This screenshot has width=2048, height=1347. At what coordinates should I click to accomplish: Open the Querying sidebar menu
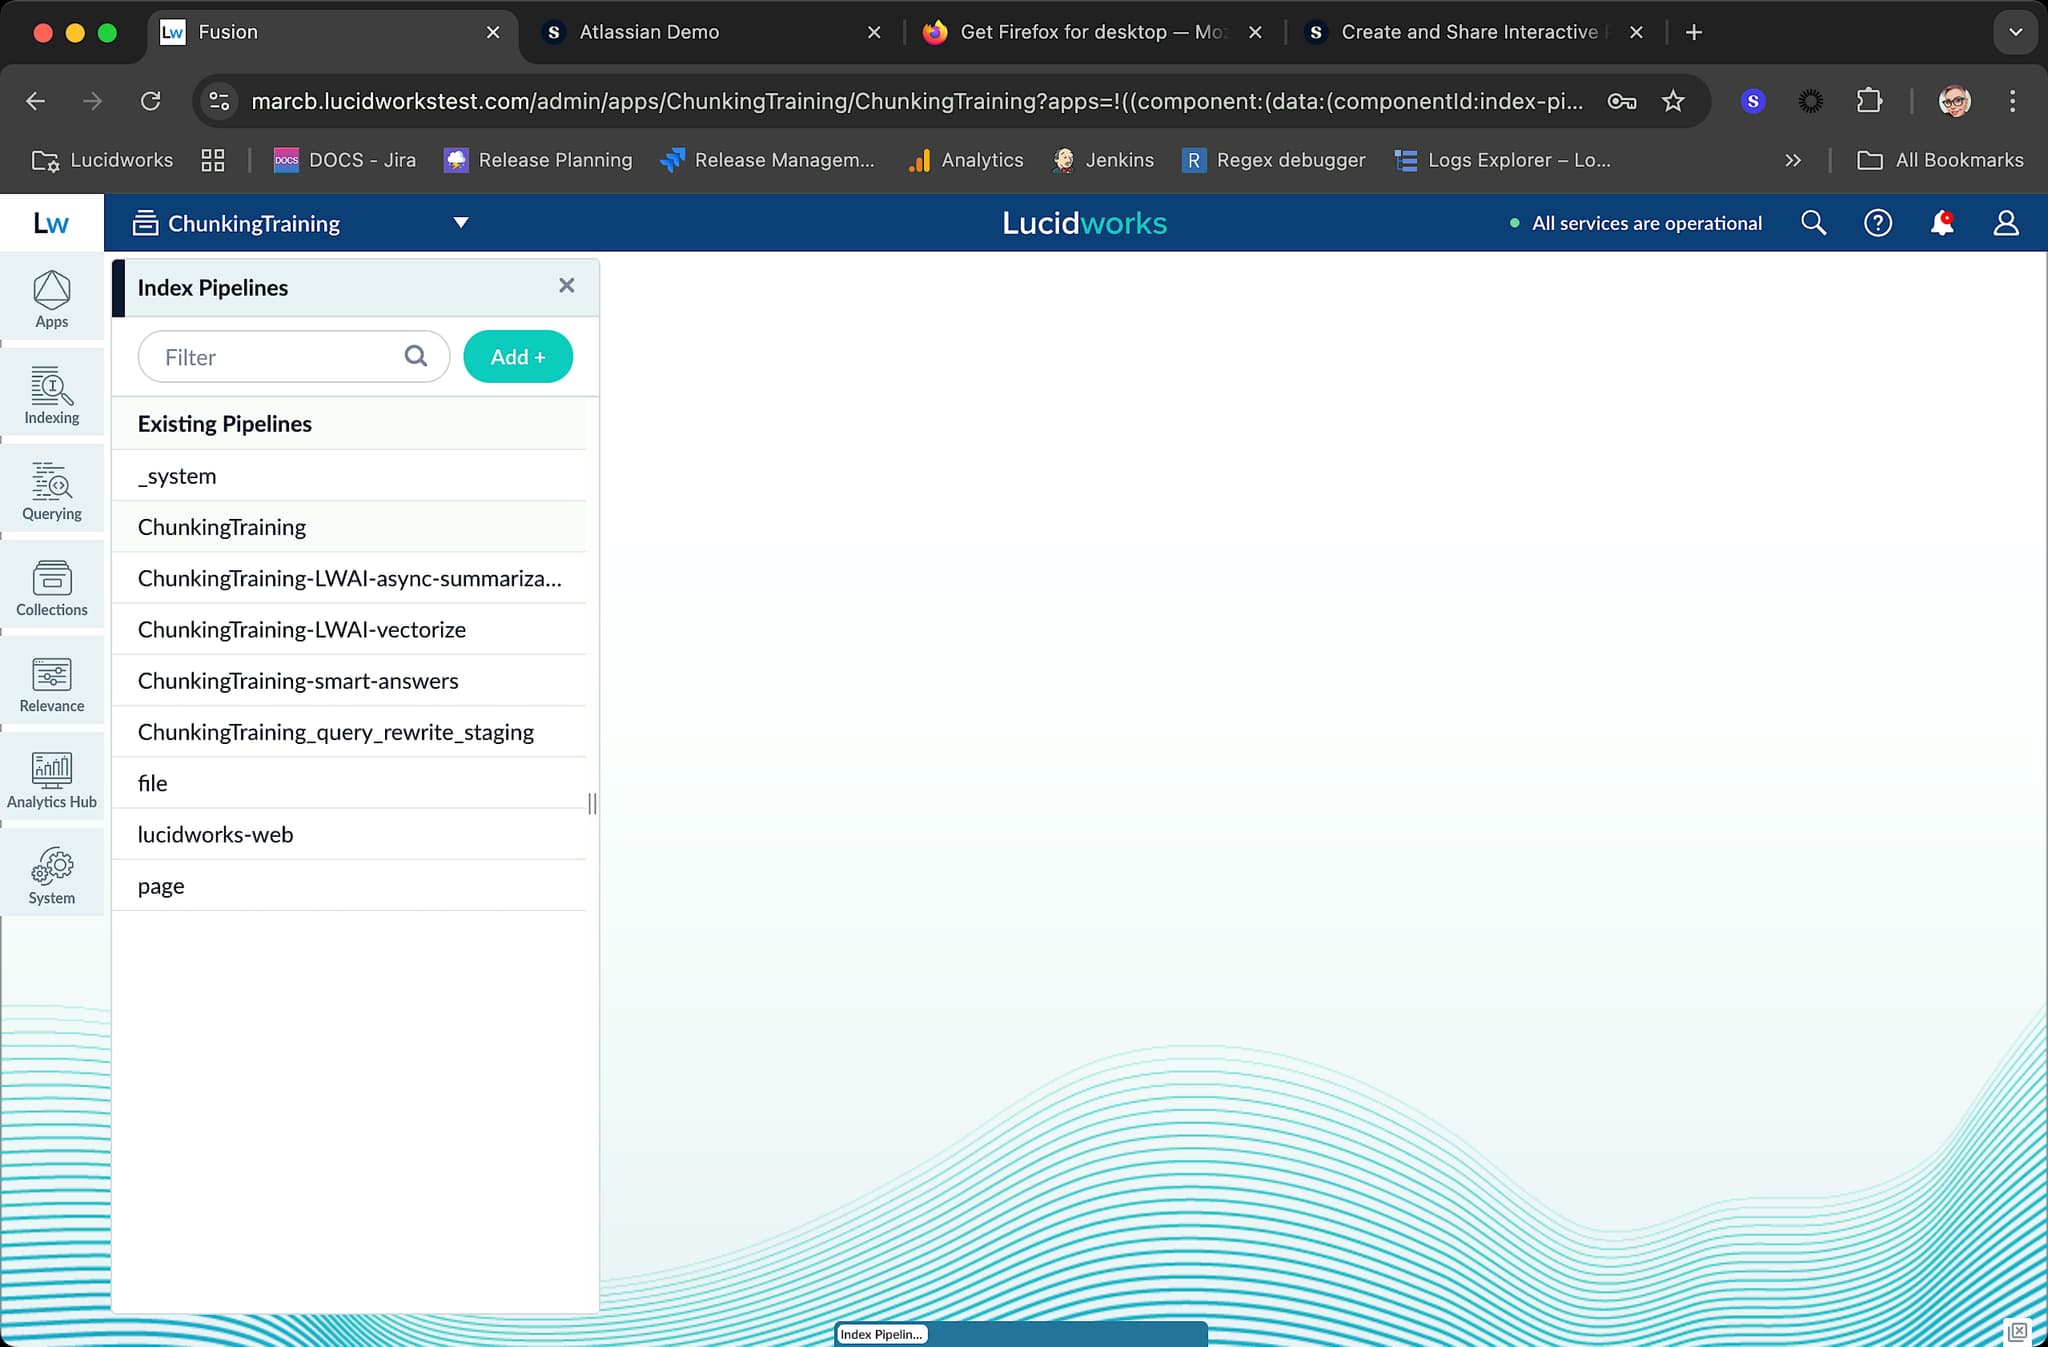(52, 490)
